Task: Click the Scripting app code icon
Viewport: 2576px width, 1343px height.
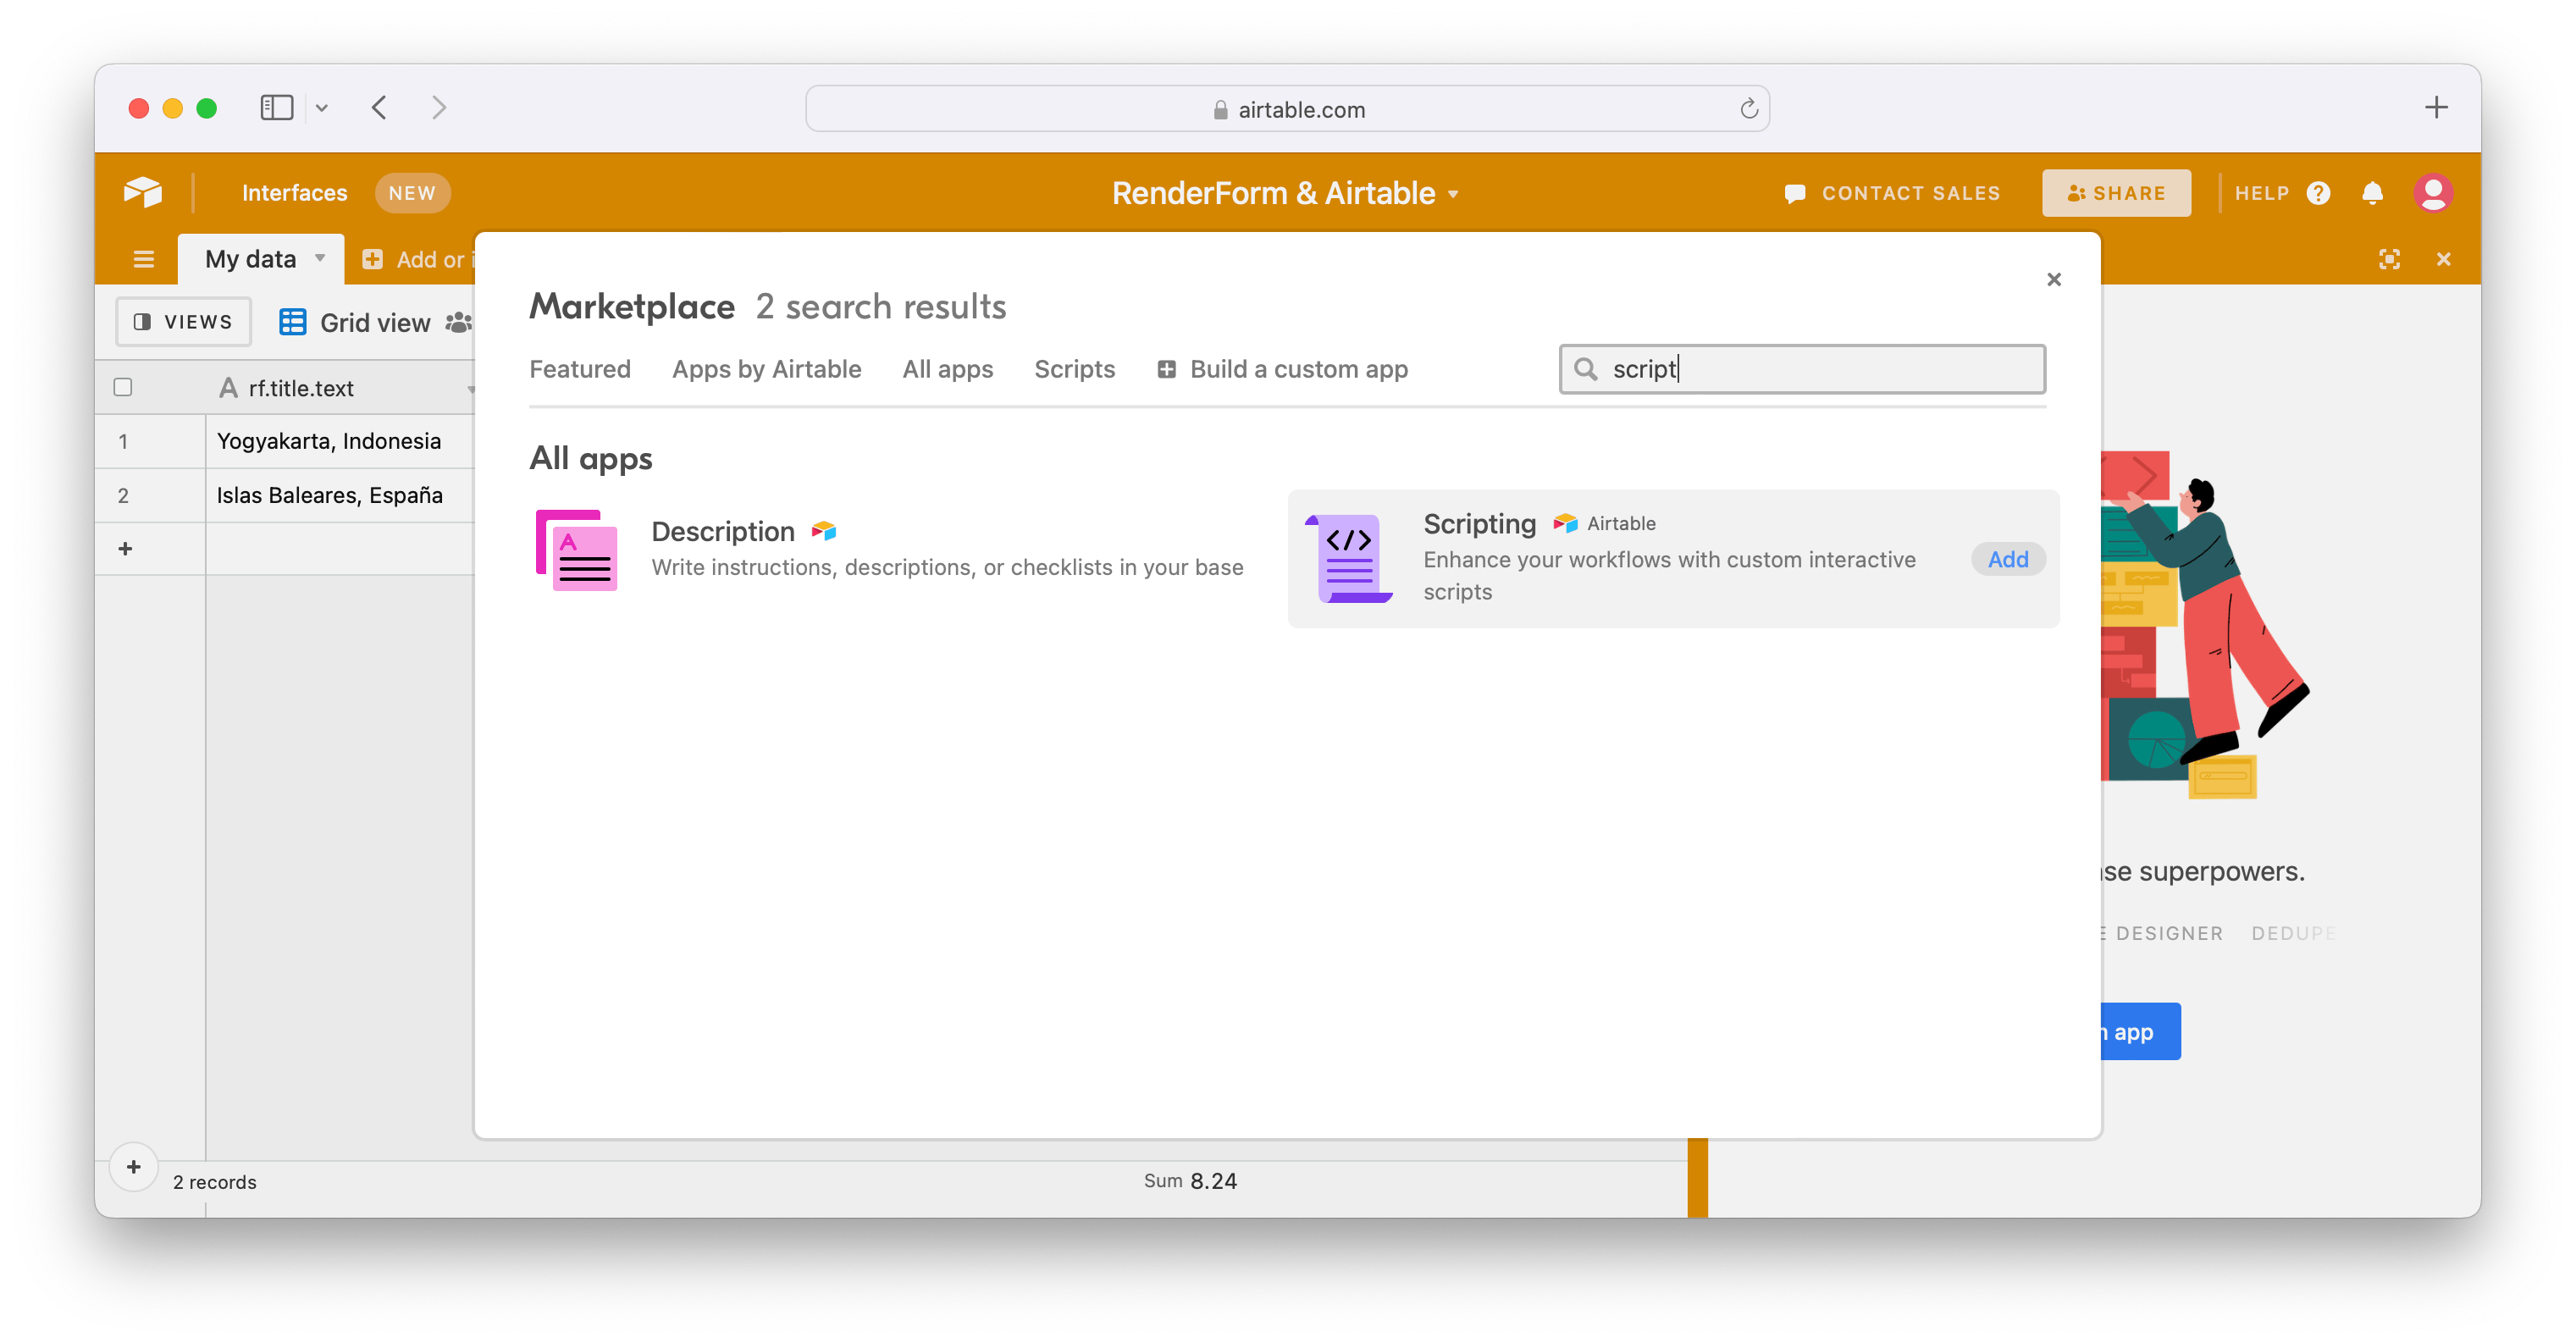Action: click(1348, 559)
